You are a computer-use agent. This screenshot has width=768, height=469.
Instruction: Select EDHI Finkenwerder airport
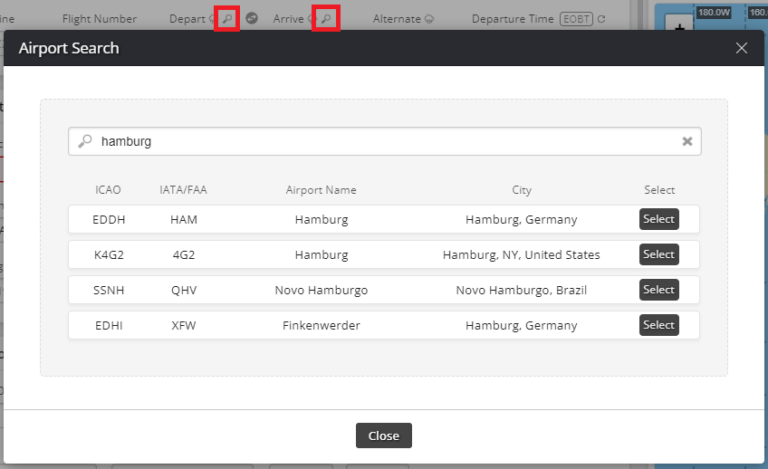pyautogui.click(x=658, y=325)
